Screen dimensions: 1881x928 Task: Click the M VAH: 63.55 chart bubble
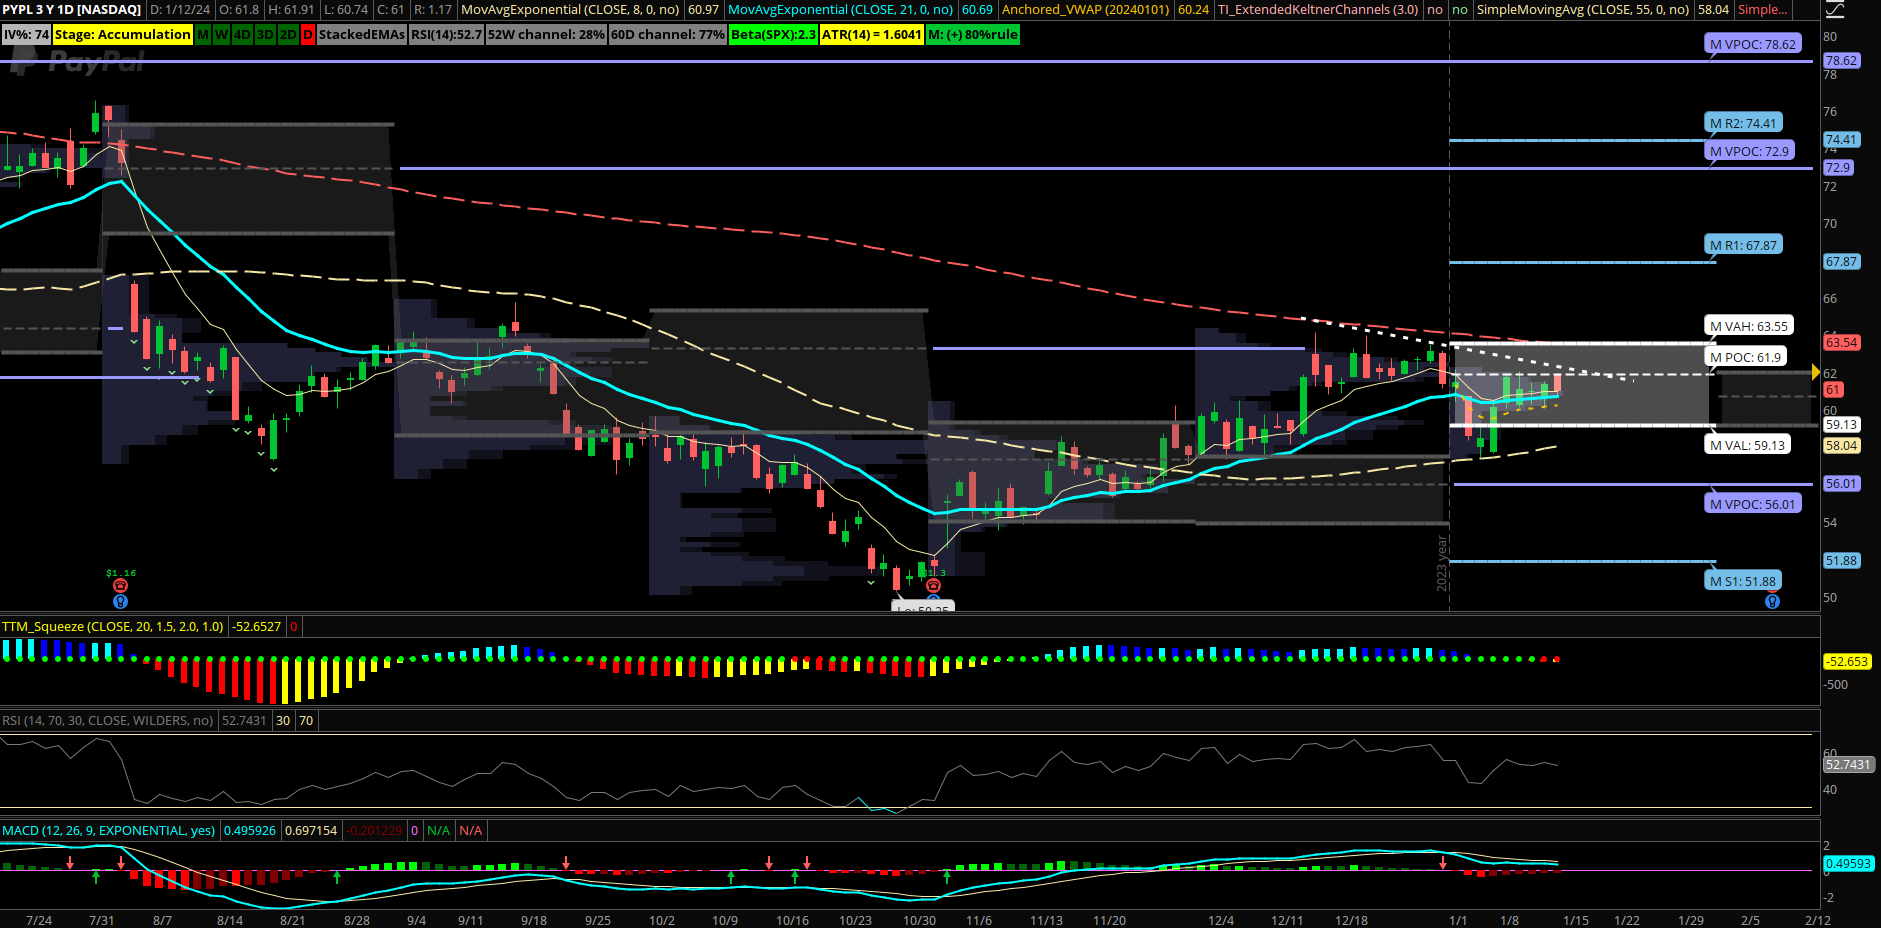(1749, 326)
